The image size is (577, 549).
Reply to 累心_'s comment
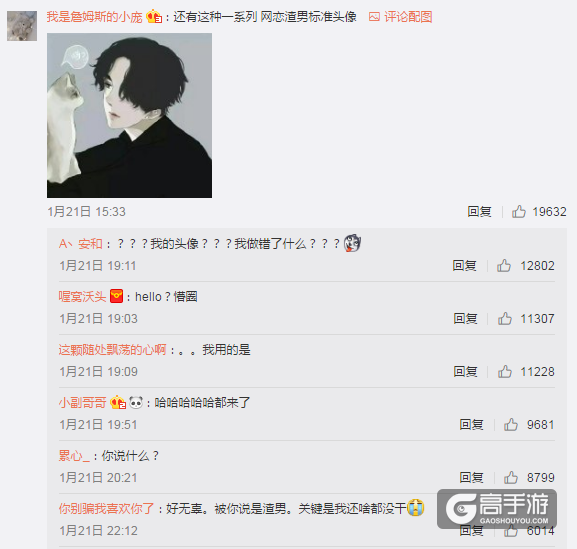pos(471,478)
